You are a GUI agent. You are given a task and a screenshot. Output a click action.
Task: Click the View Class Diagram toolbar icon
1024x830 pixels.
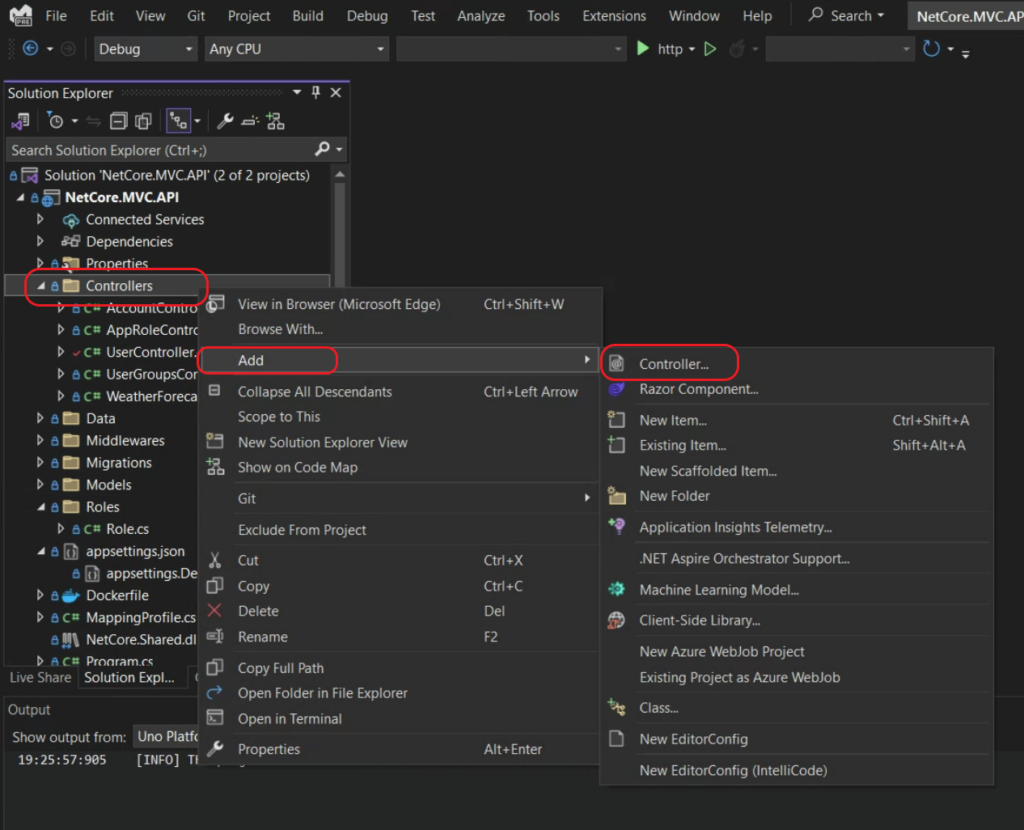point(274,121)
